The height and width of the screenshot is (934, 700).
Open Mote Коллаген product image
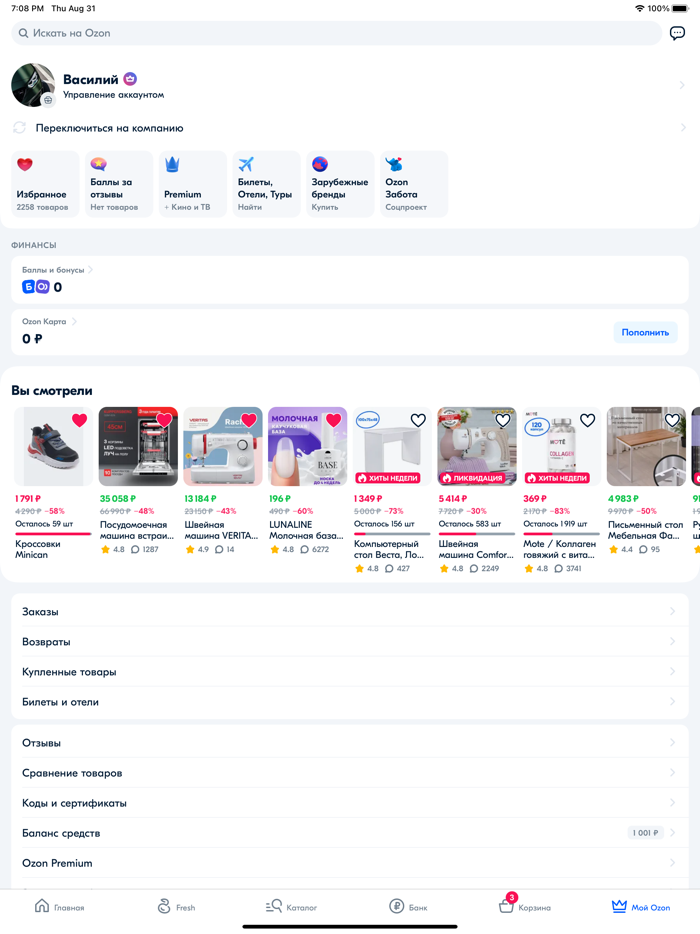pos(561,447)
